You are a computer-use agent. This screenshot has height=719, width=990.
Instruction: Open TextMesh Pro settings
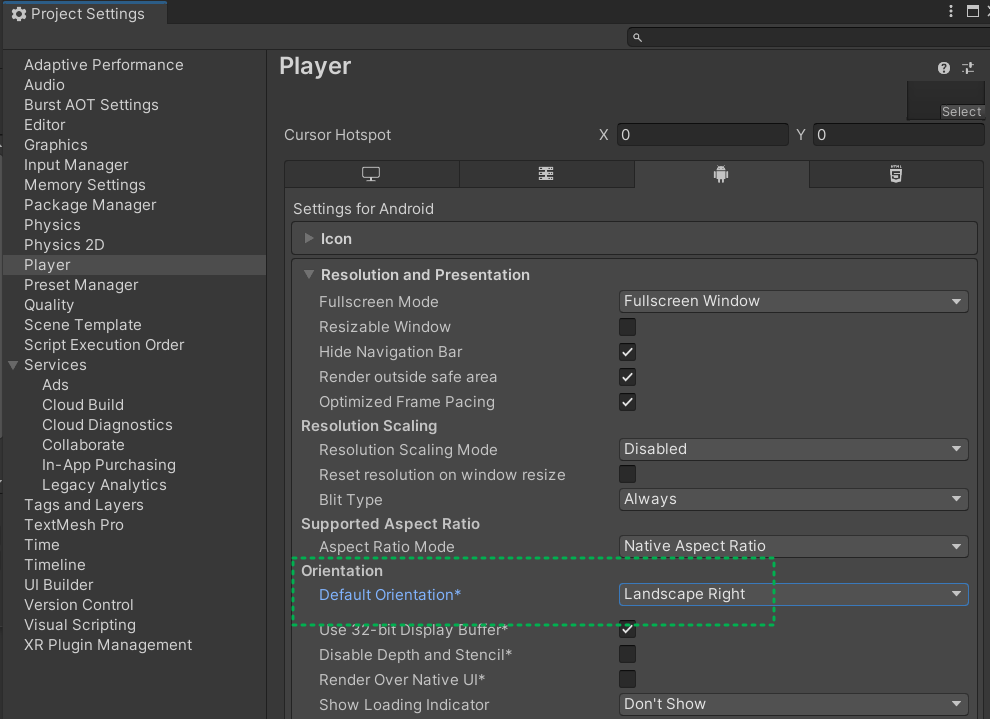(x=74, y=525)
